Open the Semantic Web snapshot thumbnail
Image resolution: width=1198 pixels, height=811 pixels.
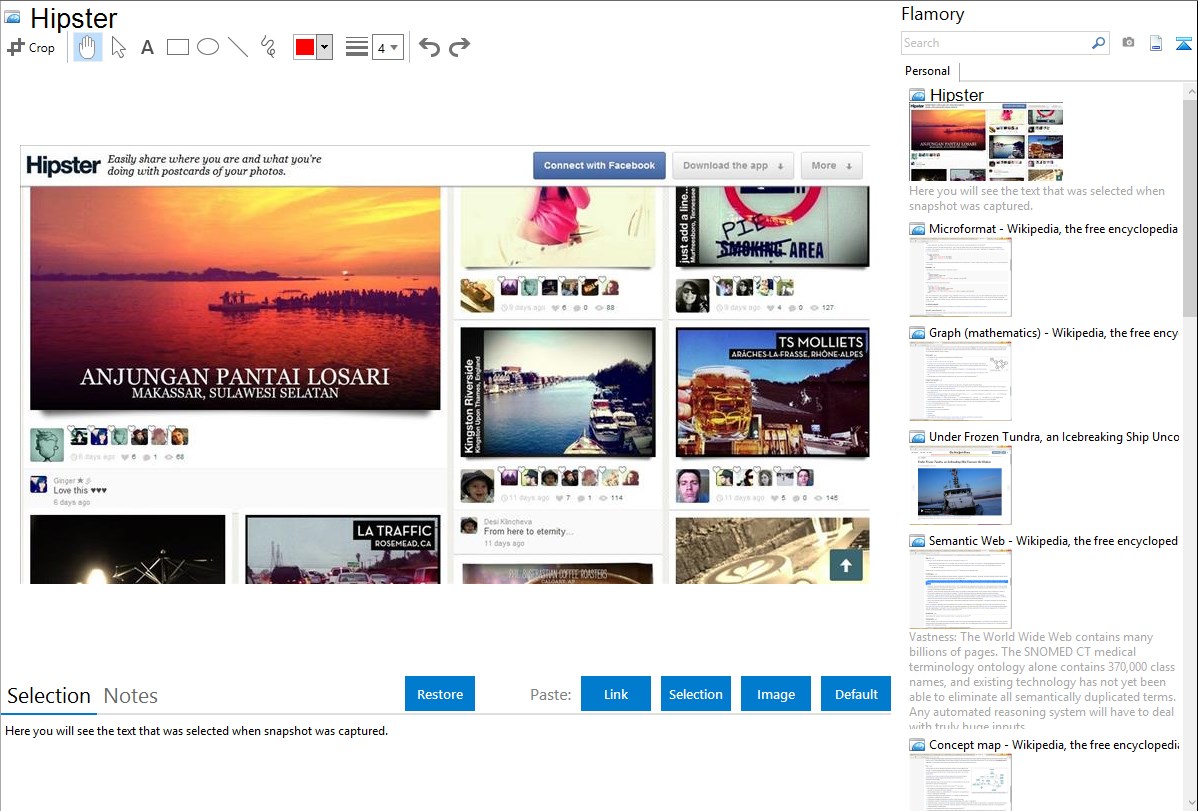pyautogui.click(x=960, y=589)
